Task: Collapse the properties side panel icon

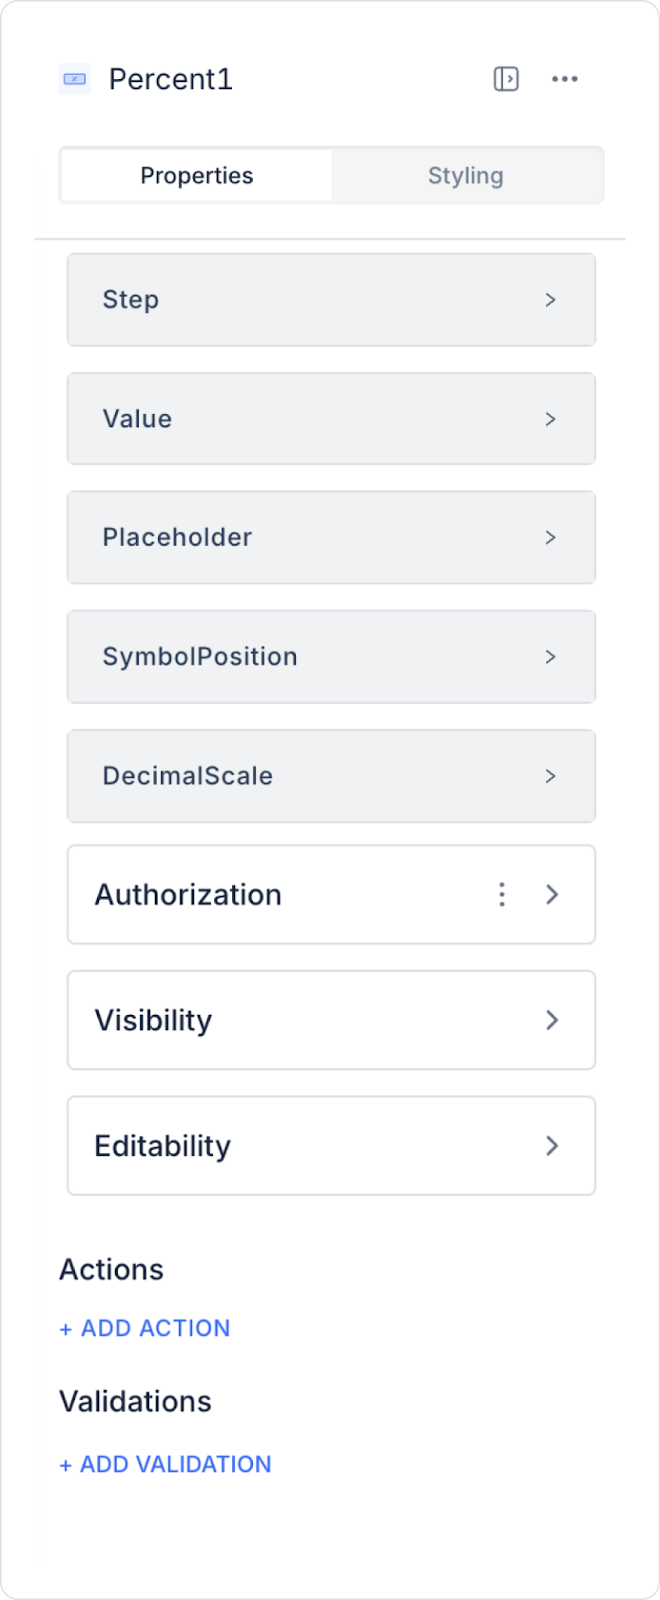Action: click(506, 79)
